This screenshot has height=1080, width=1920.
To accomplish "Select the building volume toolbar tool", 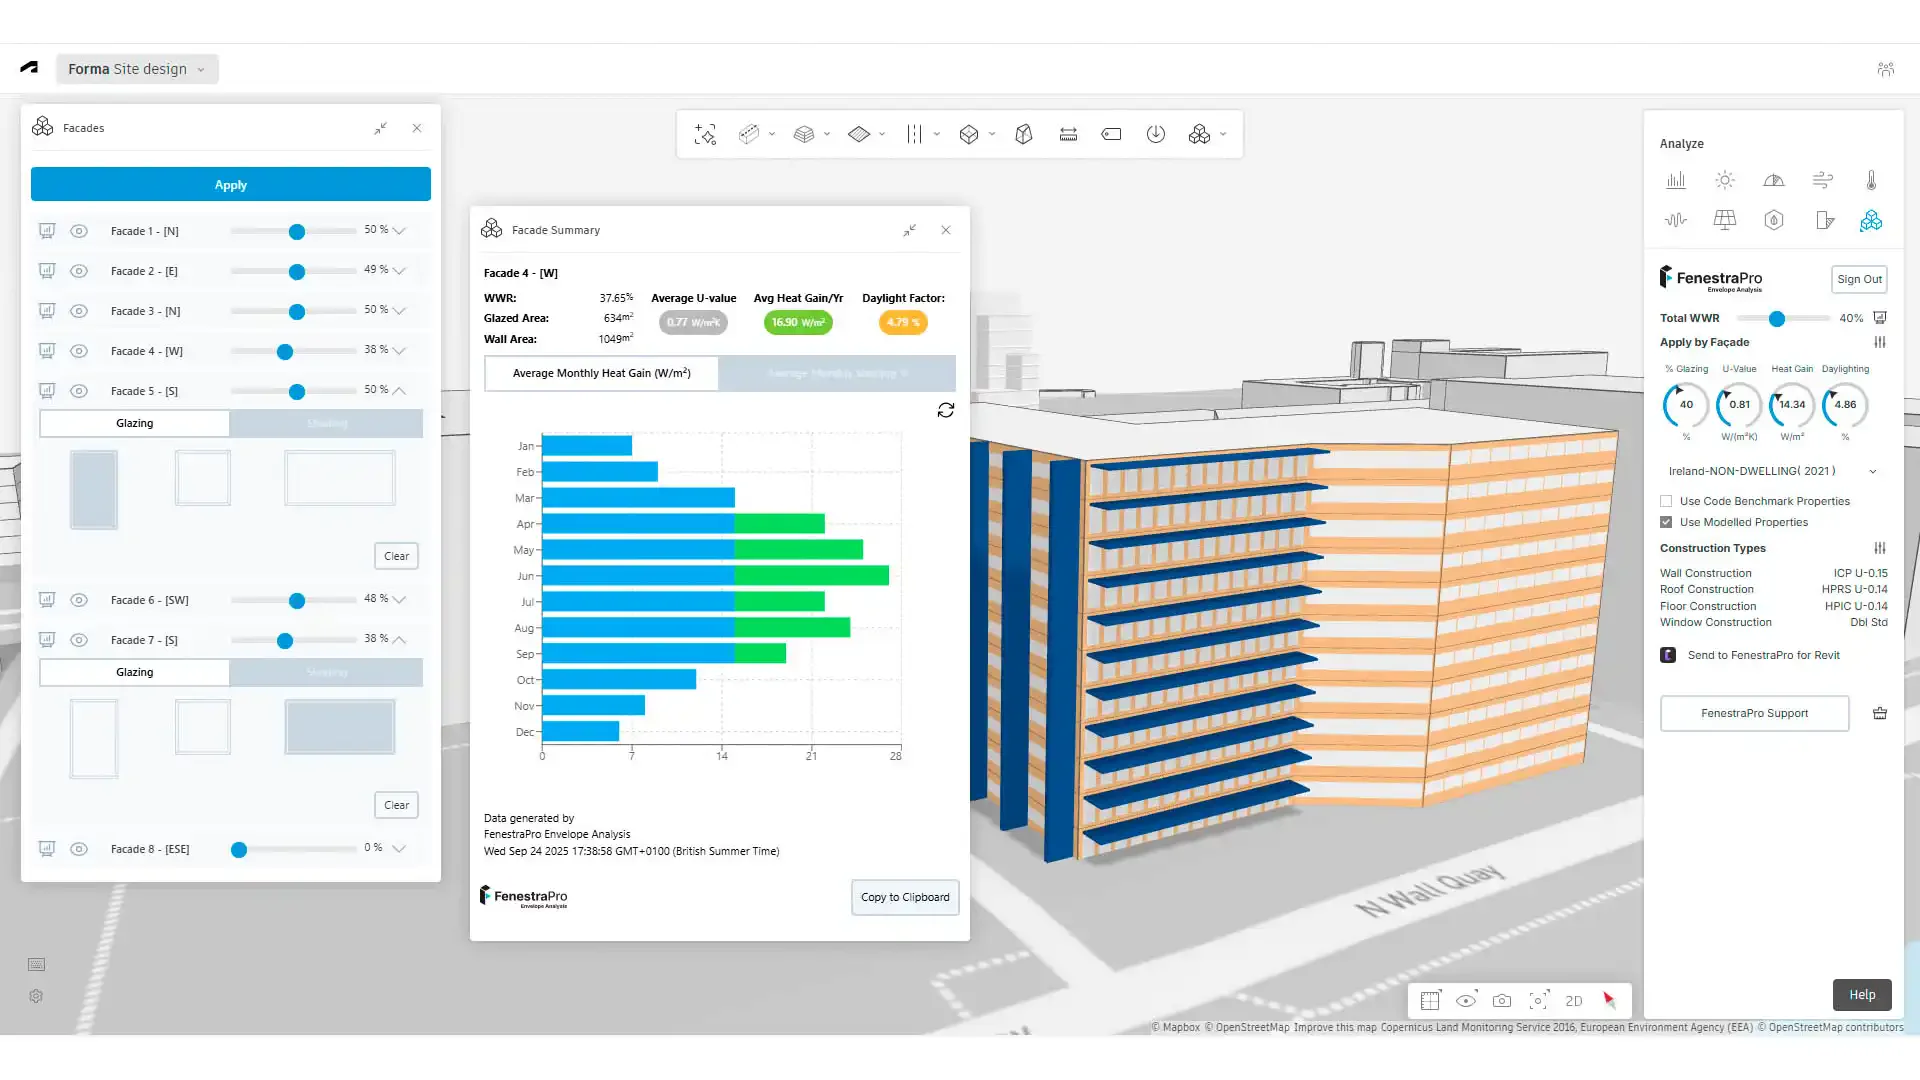I will (804, 134).
